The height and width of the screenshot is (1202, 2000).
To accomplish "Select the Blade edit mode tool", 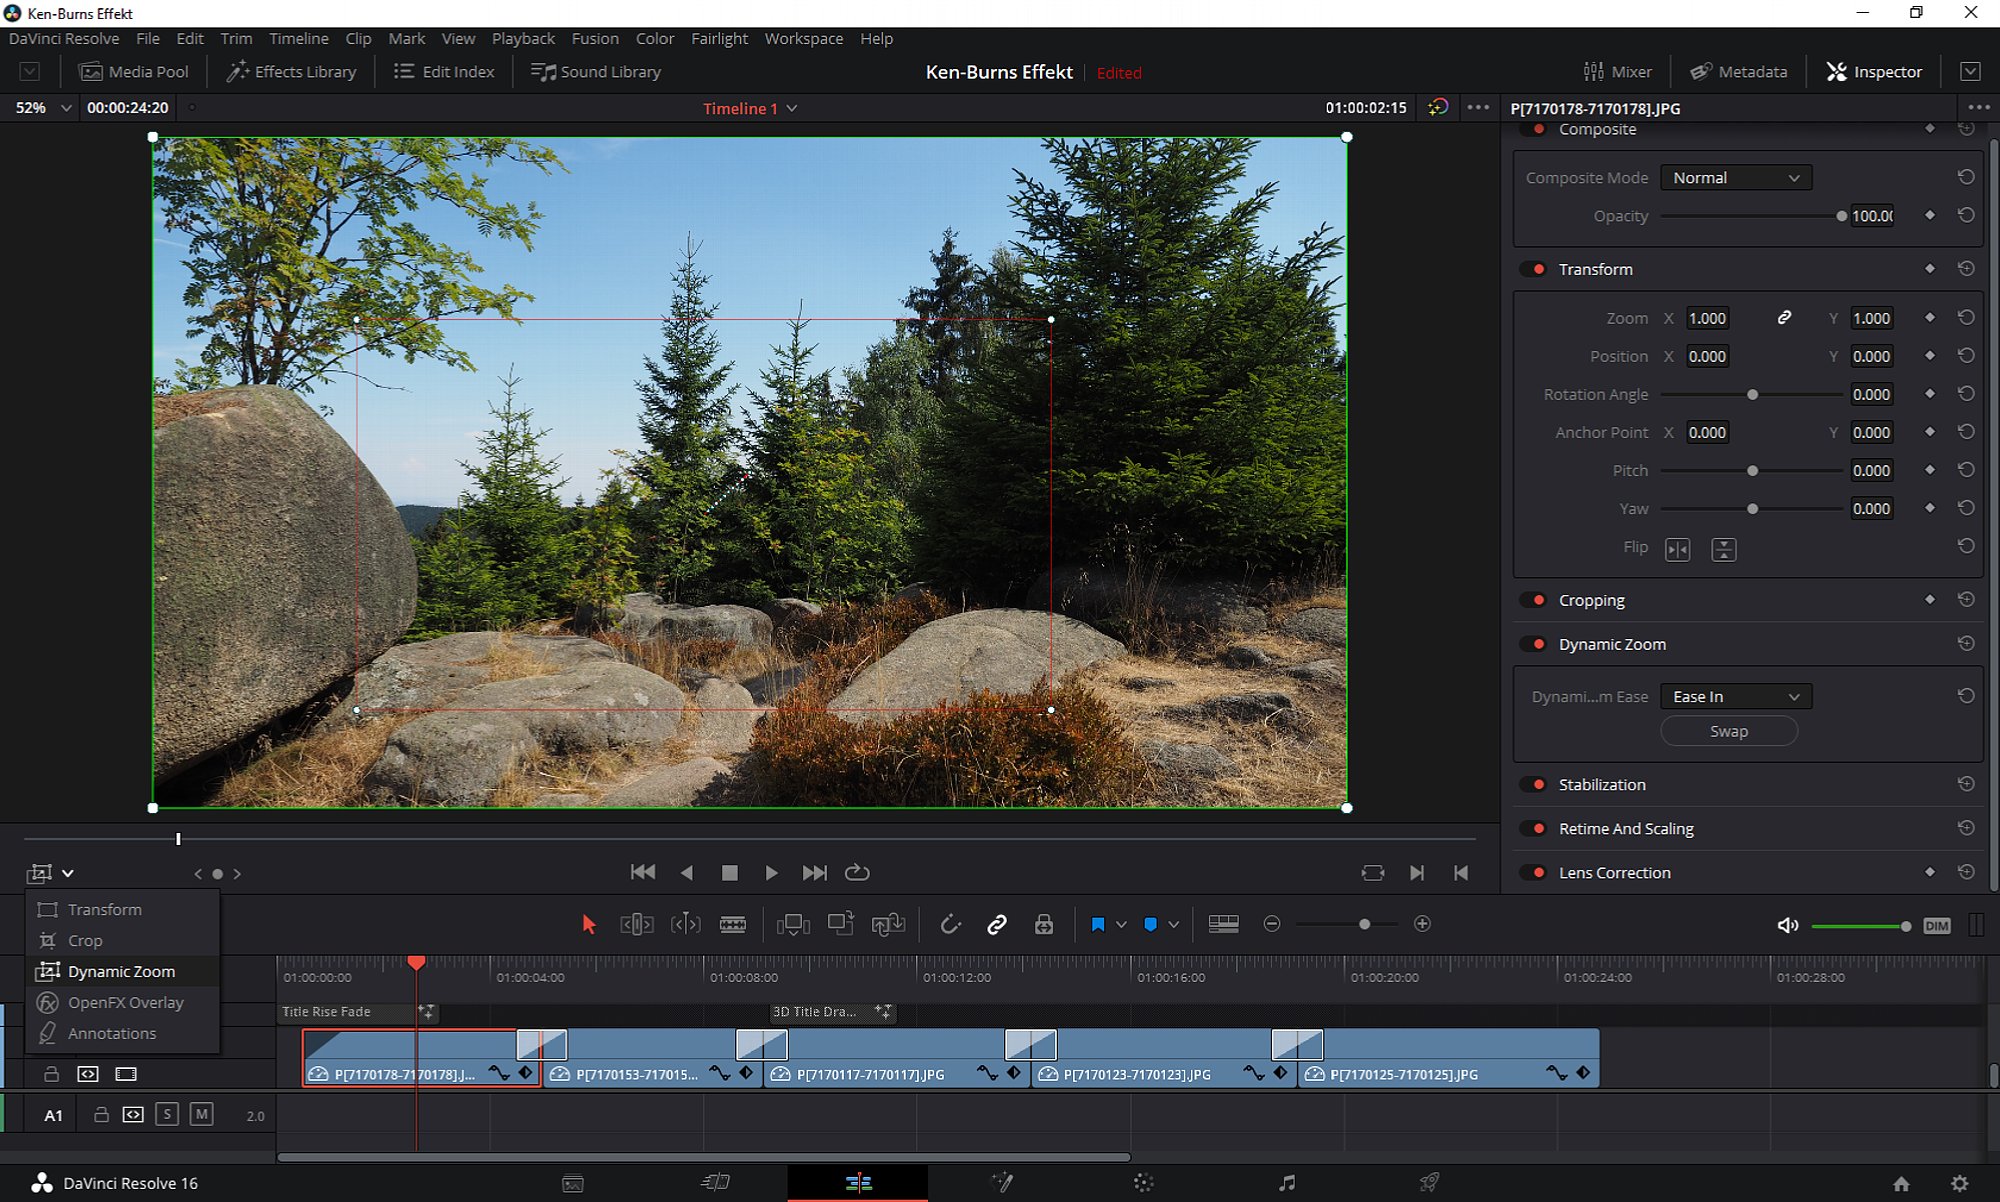I will (x=733, y=924).
